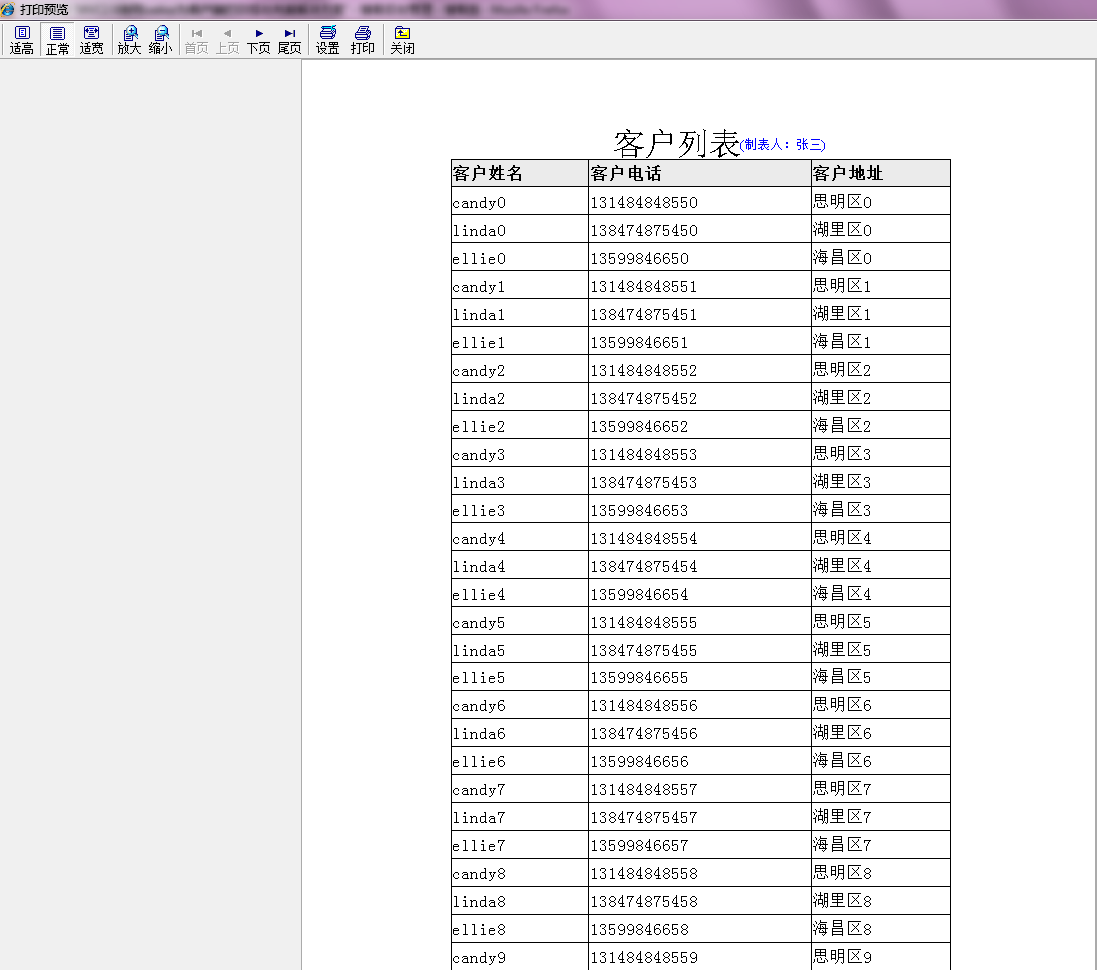Open print settings with 设置 icon
The height and width of the screenshot is (970, 1097).
coord(327,40)
